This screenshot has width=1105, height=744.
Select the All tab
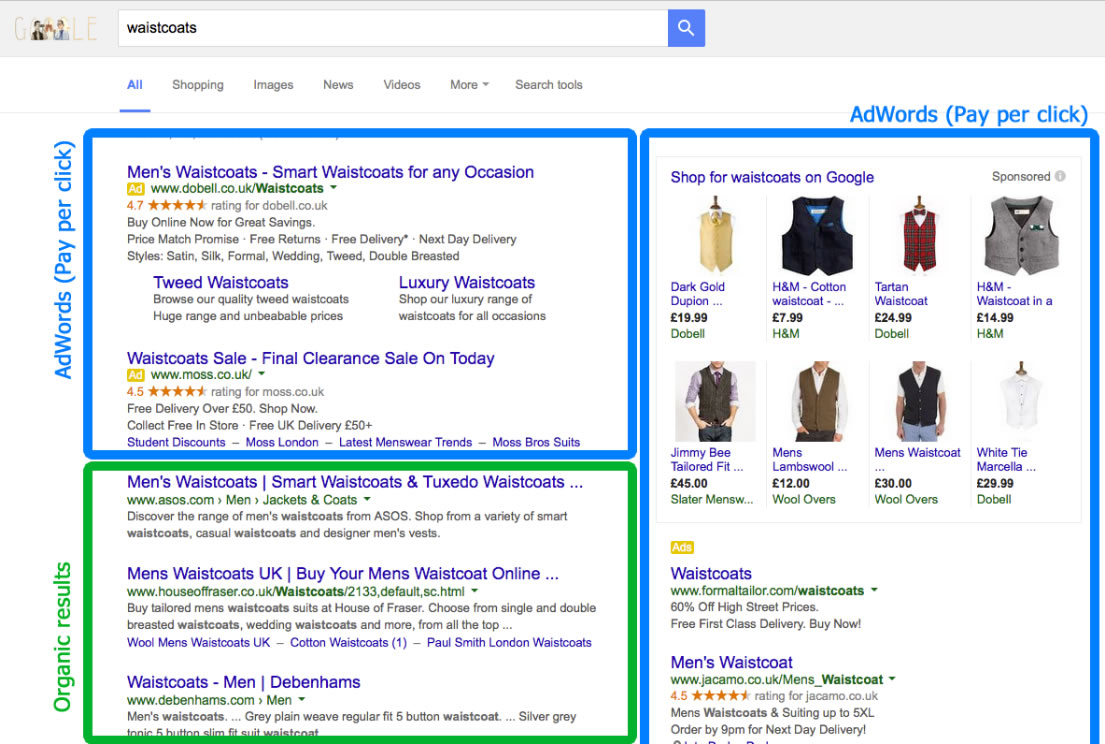click(x=135, y=85)
